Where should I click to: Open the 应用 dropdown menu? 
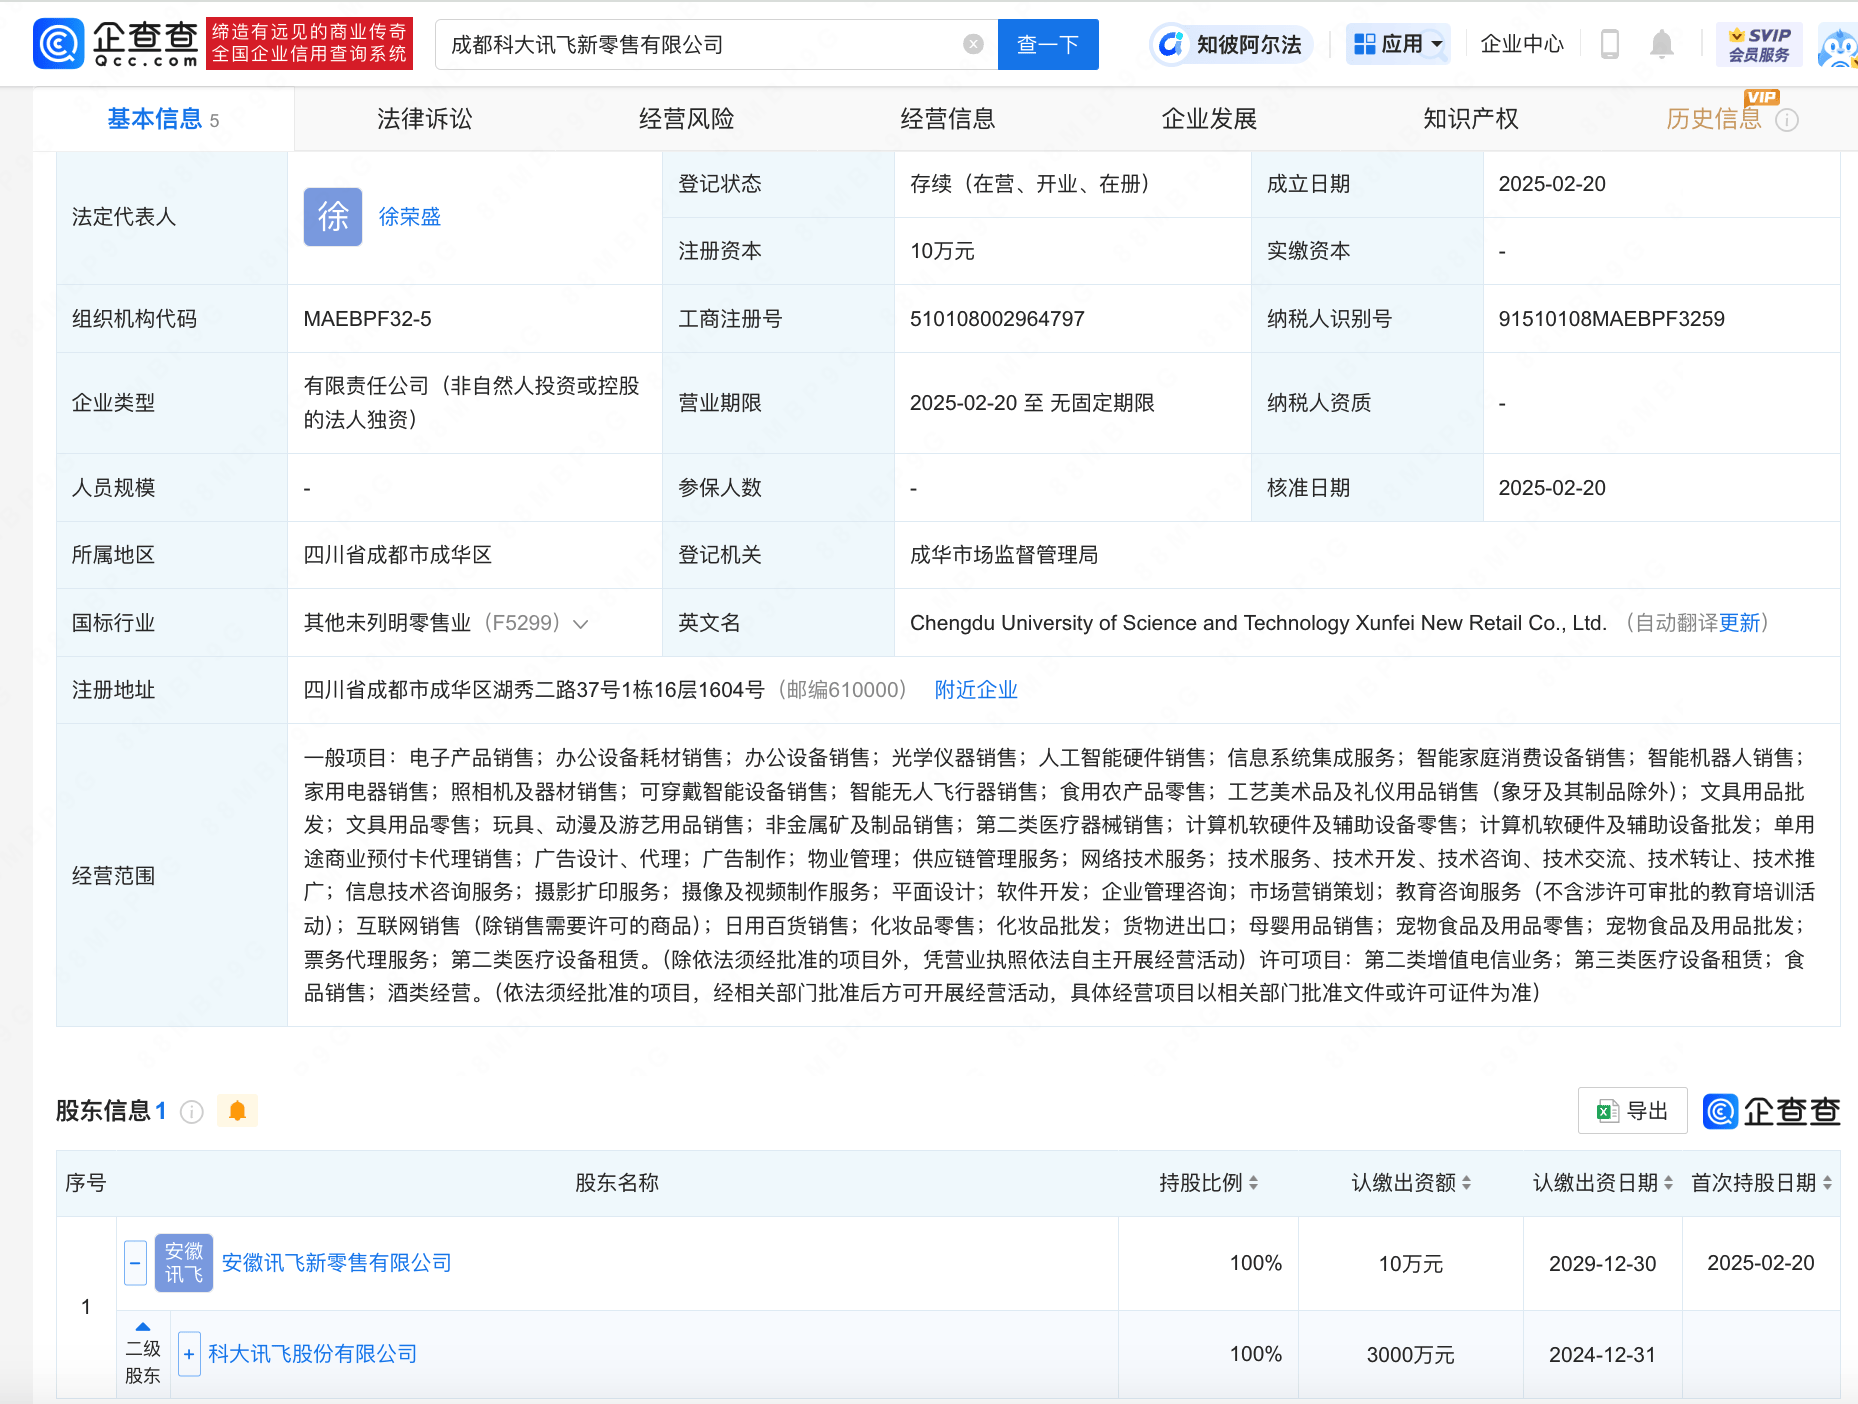coord(1397,44)
